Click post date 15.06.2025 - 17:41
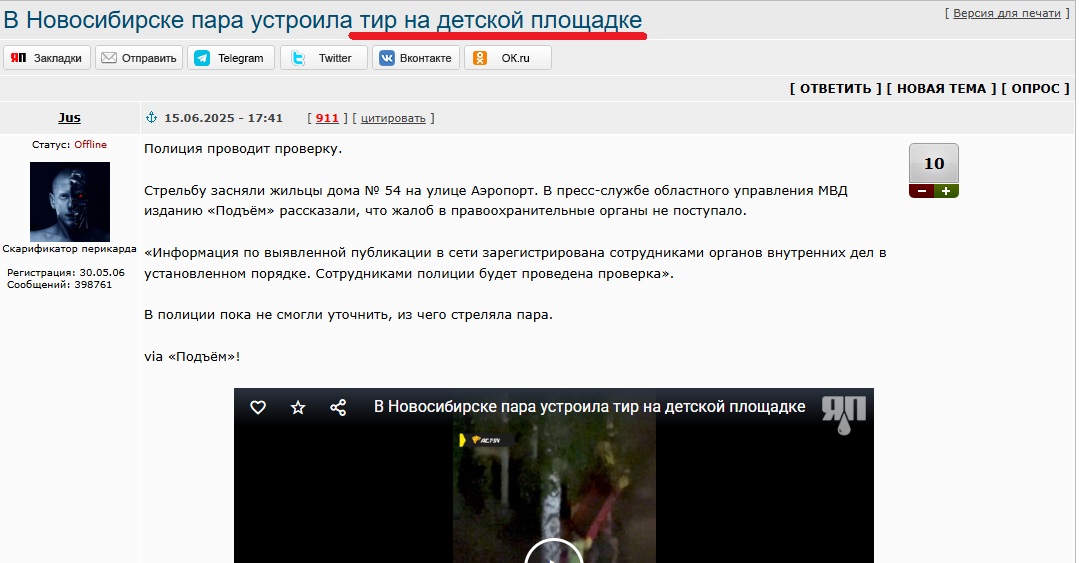Viewport: 1079px width, 563px height. tap(224, 118)
